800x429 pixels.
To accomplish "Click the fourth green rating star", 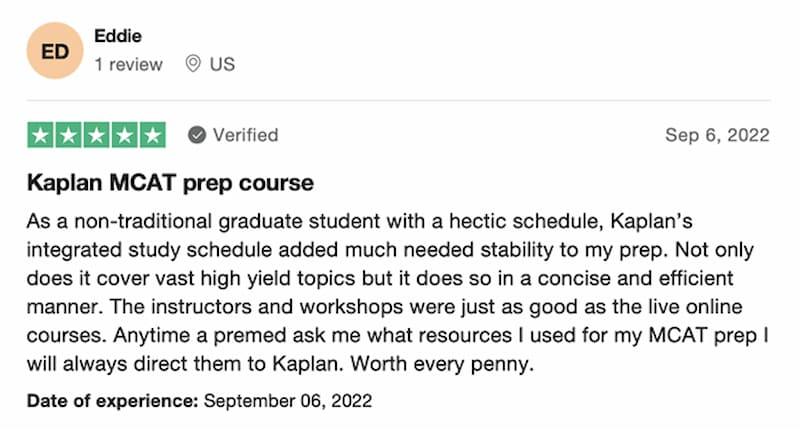I will click(x=124, y=135).
